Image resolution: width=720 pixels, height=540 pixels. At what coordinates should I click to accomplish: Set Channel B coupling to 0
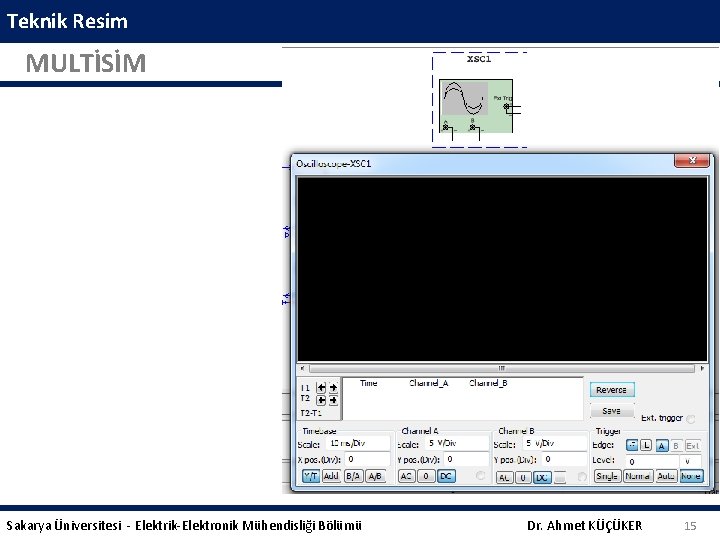tap(523, 478)
